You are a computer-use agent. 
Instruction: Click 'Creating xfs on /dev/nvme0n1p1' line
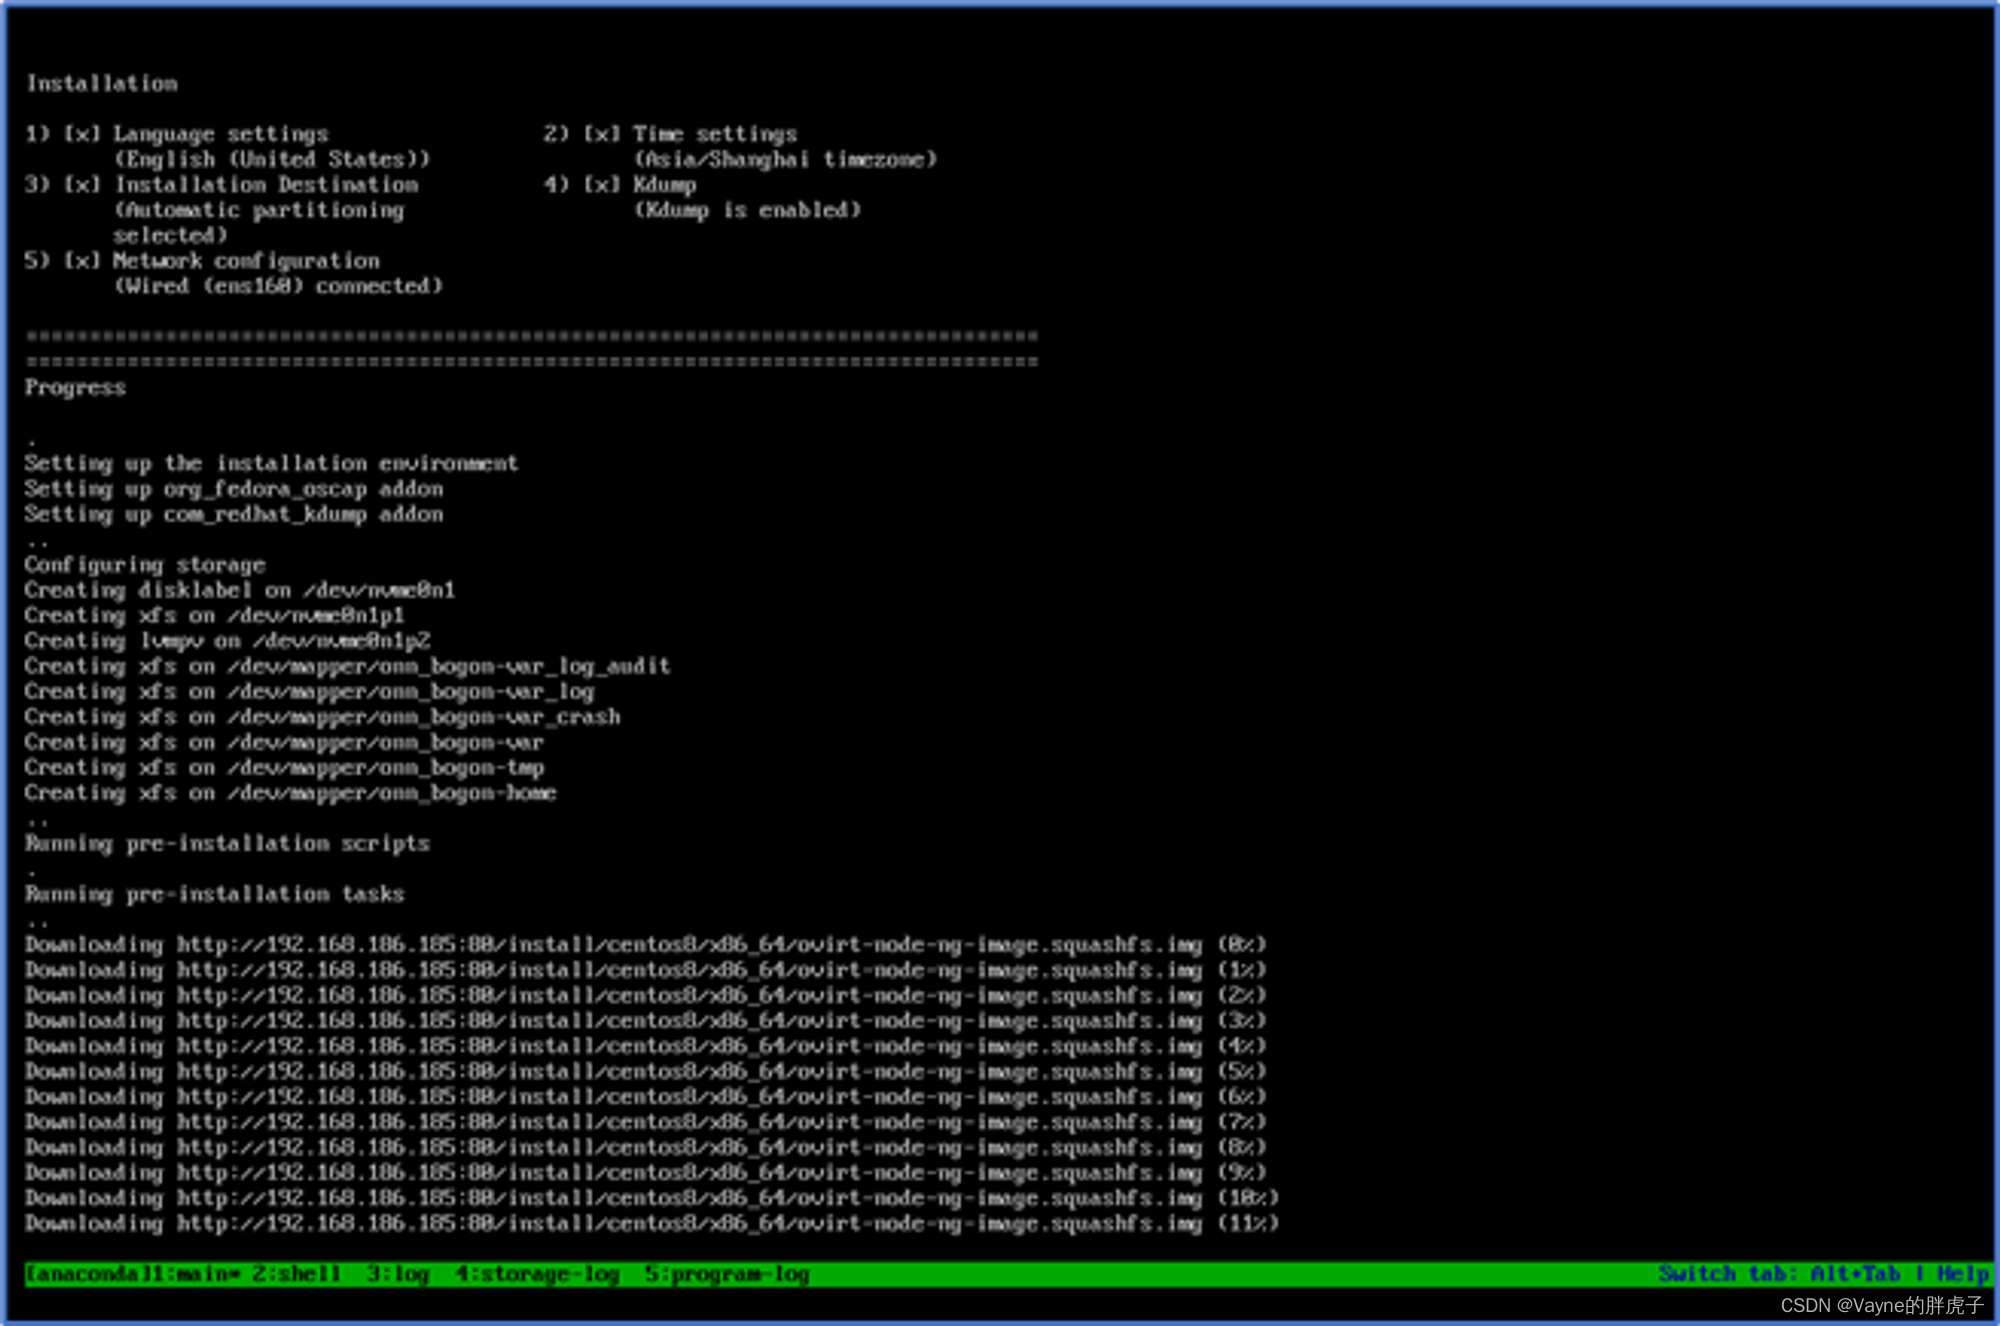[215, 616]
